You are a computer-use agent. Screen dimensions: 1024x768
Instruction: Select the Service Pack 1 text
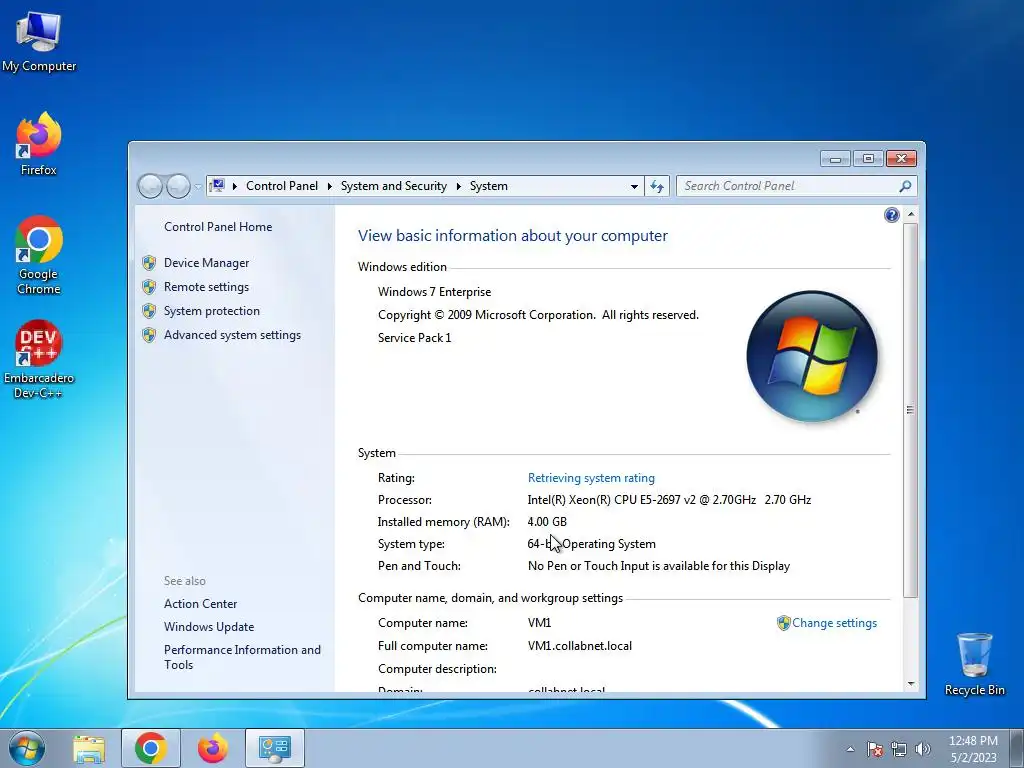click(414, 338)
